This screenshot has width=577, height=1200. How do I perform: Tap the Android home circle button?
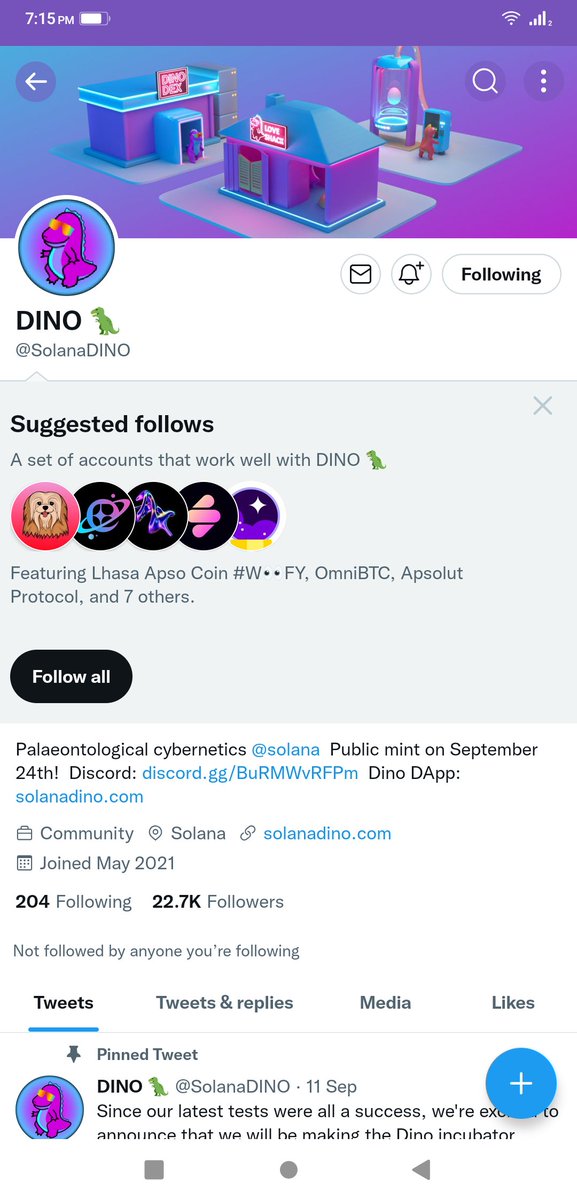click(x=288, y=1169)
